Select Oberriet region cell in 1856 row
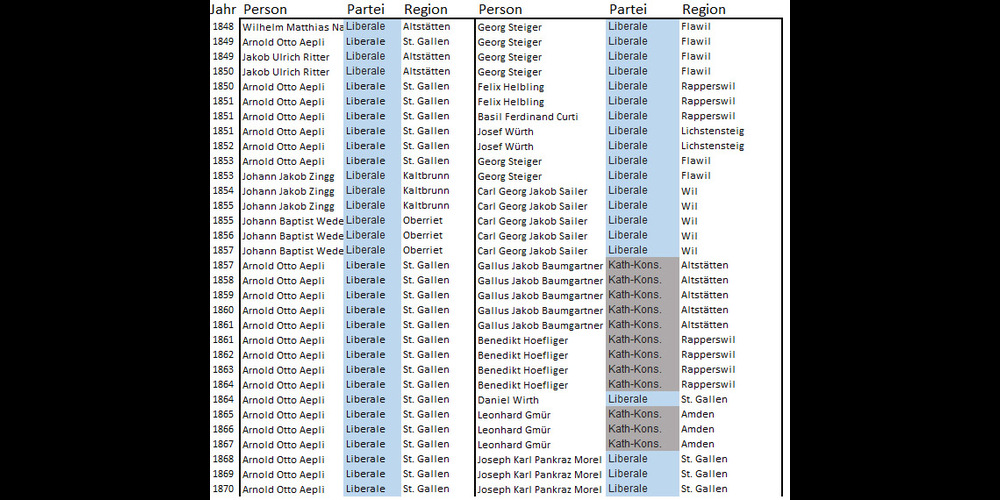Viewport: 1000px width, 500px height. (x=425, y=235)
